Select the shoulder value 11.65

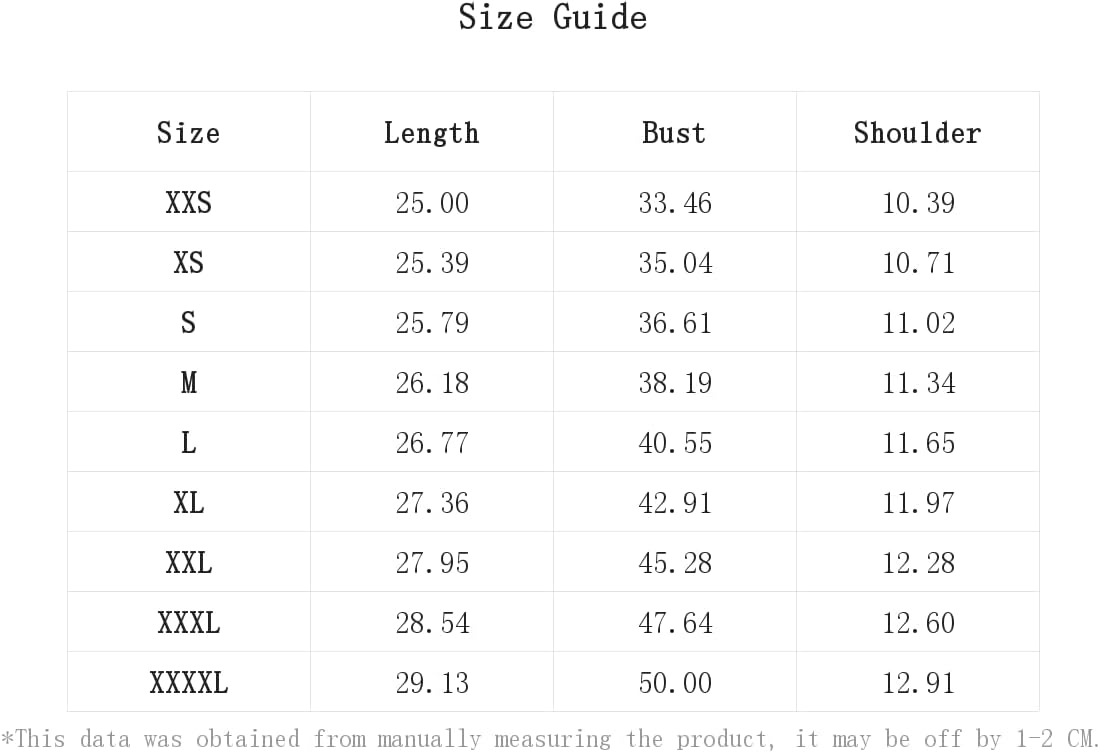pyautogui.click(x=918, y=443)
